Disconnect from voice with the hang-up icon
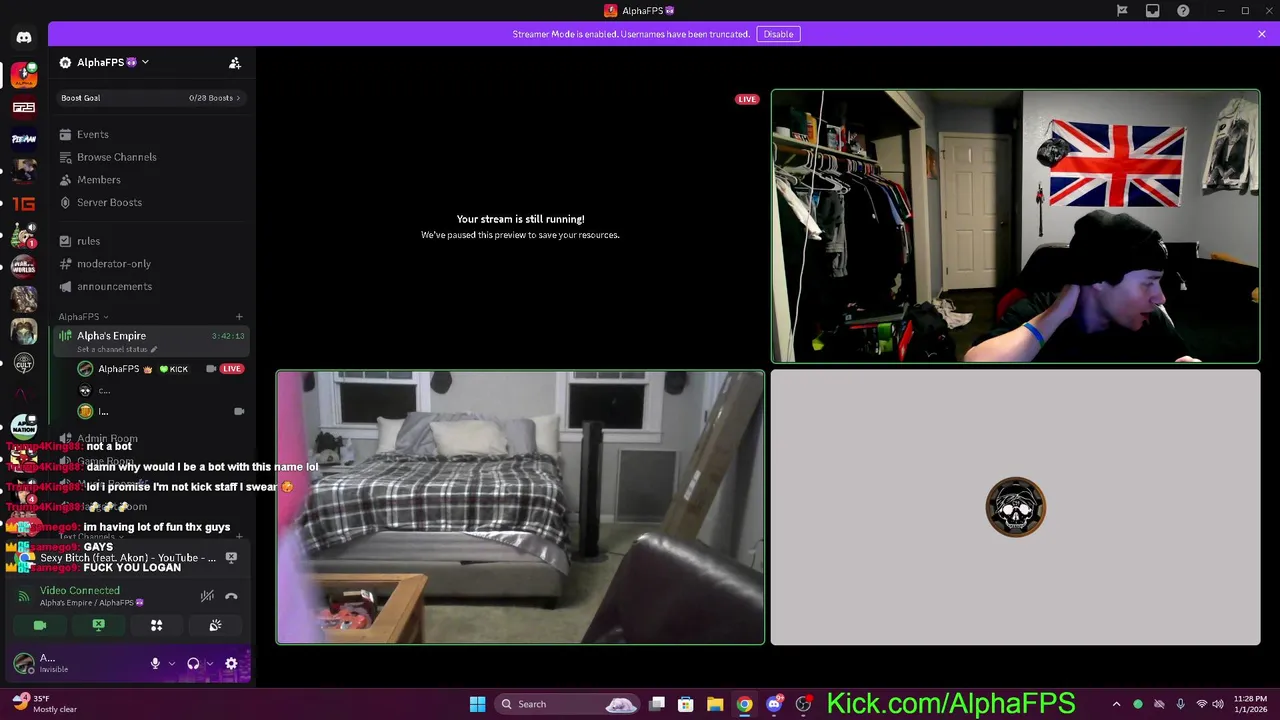The height and width of the screenshot is (720, 1280). pyautogui.click(x=231, y=596)
